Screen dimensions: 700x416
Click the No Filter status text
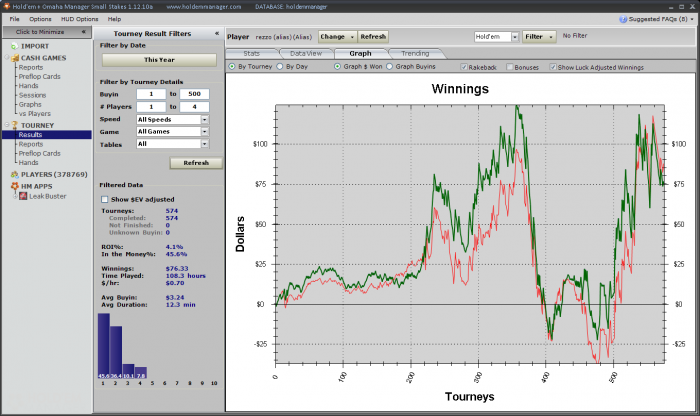point(575,36)
